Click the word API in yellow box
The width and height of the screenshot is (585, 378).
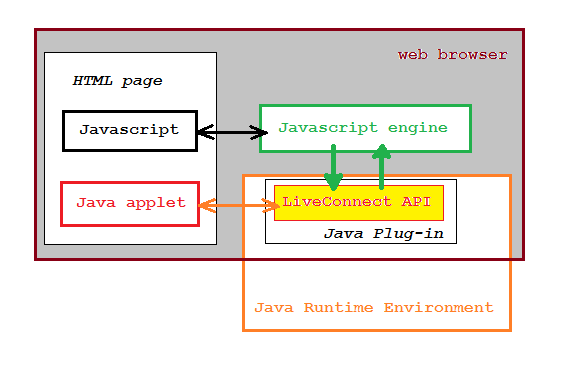(416, 202)
